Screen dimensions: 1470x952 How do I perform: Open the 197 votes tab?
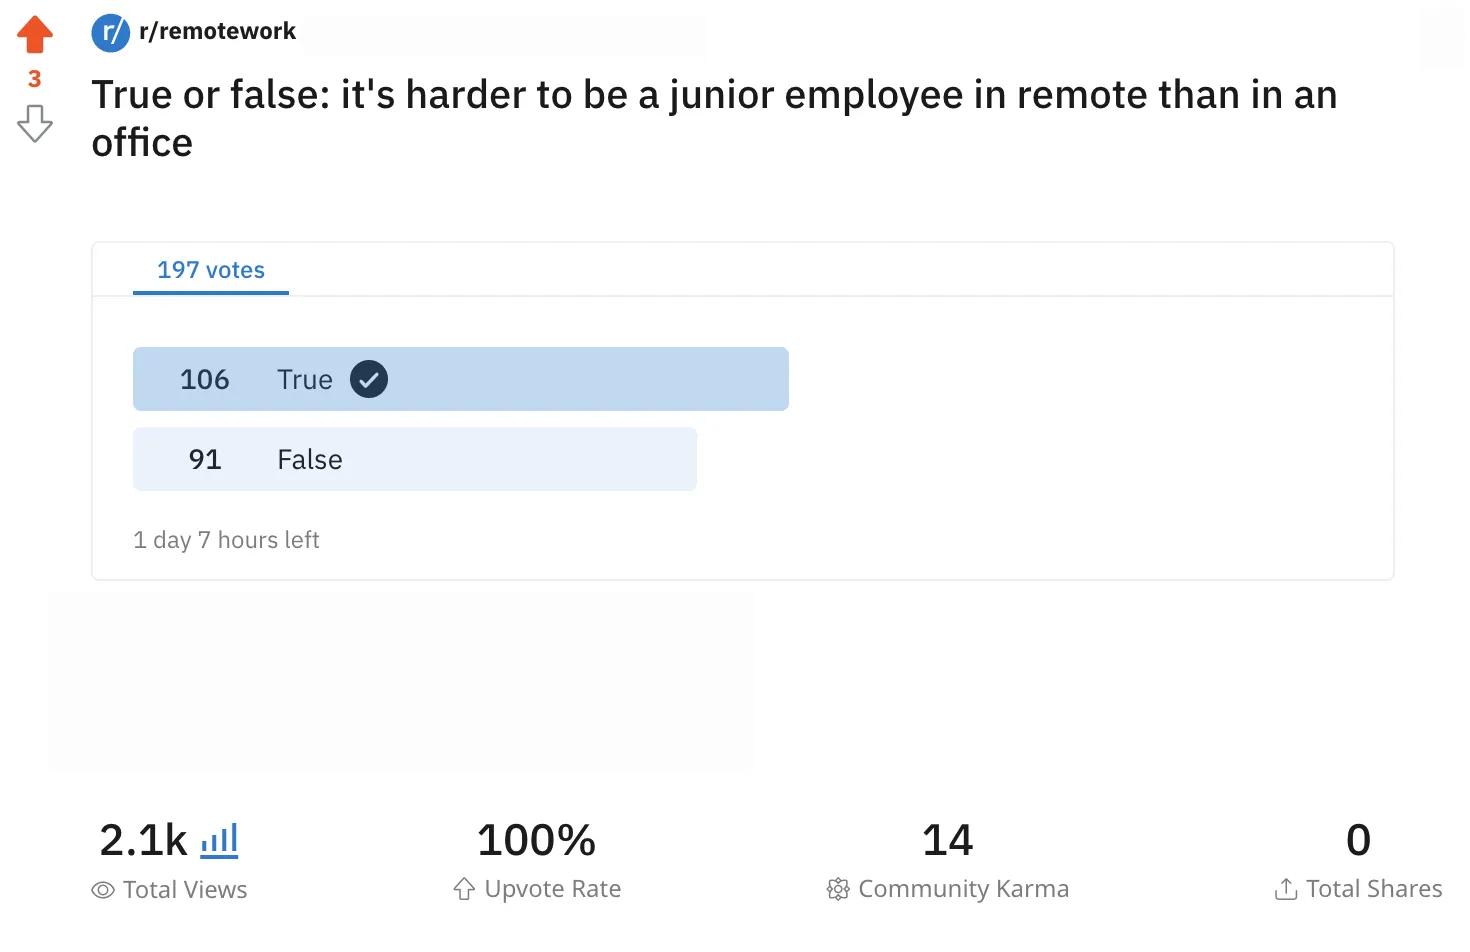tap(211, 270)
